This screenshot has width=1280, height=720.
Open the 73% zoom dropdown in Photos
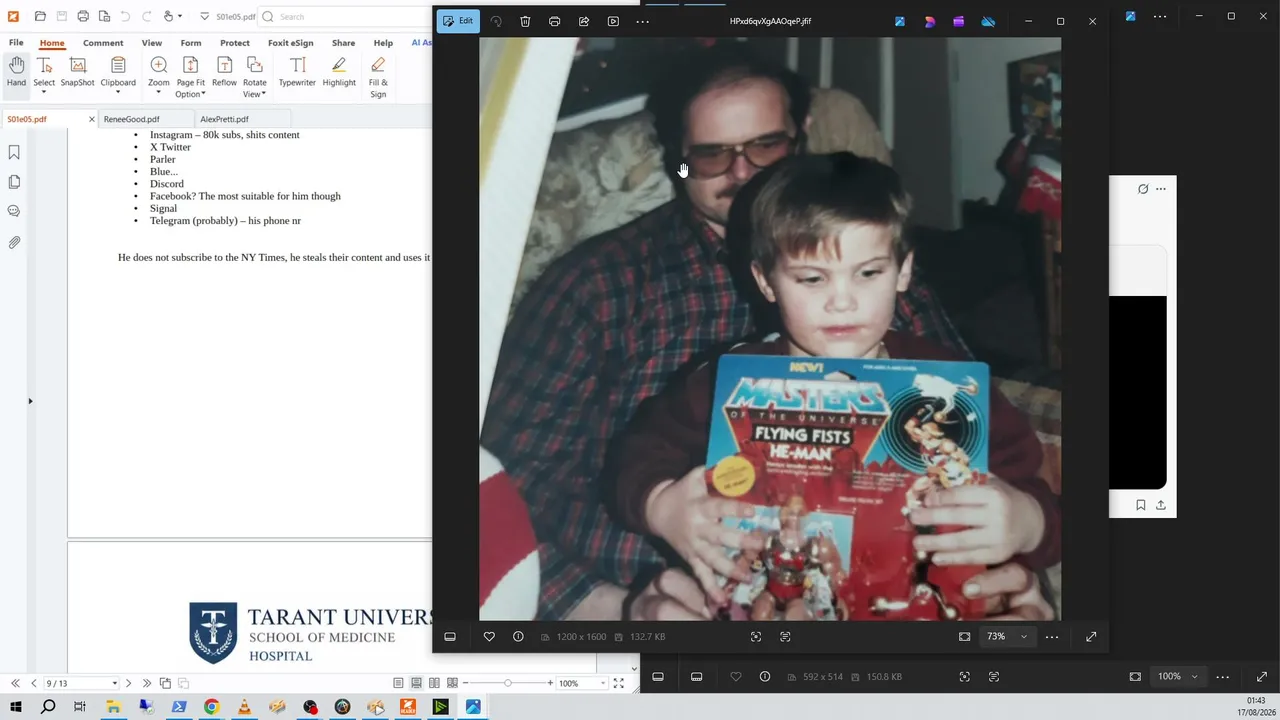(x=1007, y=637)
